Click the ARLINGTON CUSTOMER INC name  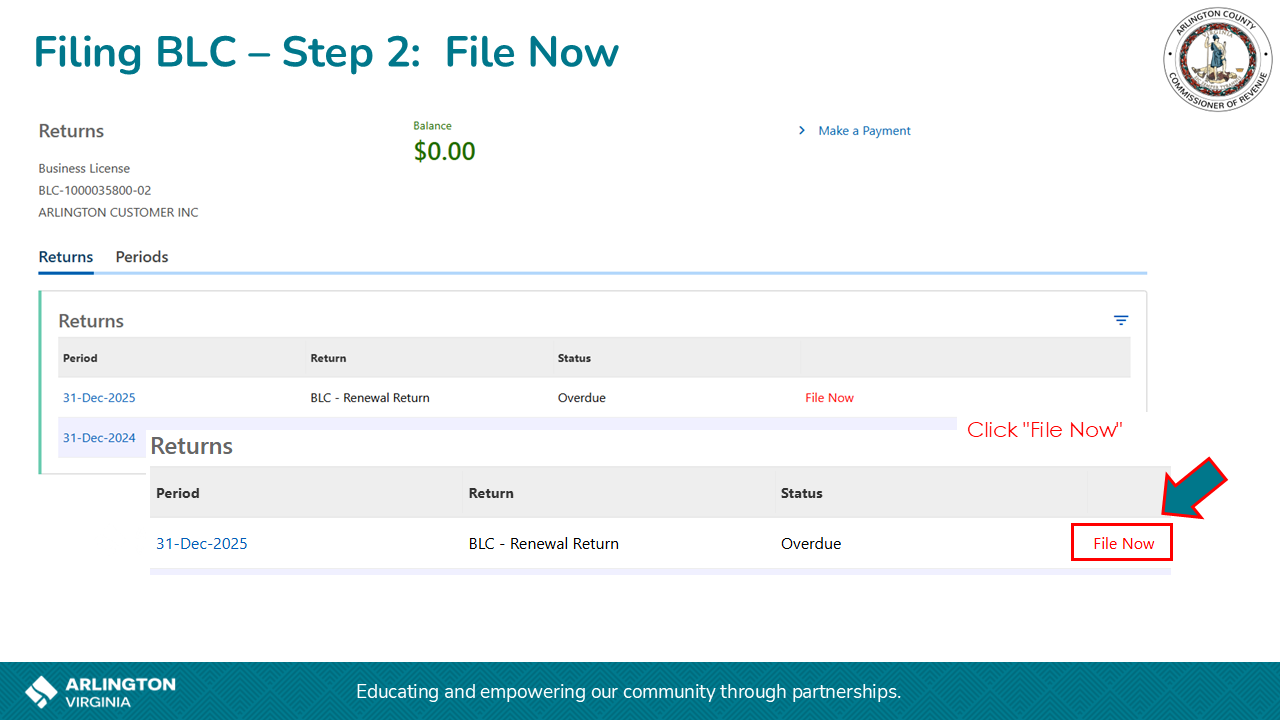118,212
